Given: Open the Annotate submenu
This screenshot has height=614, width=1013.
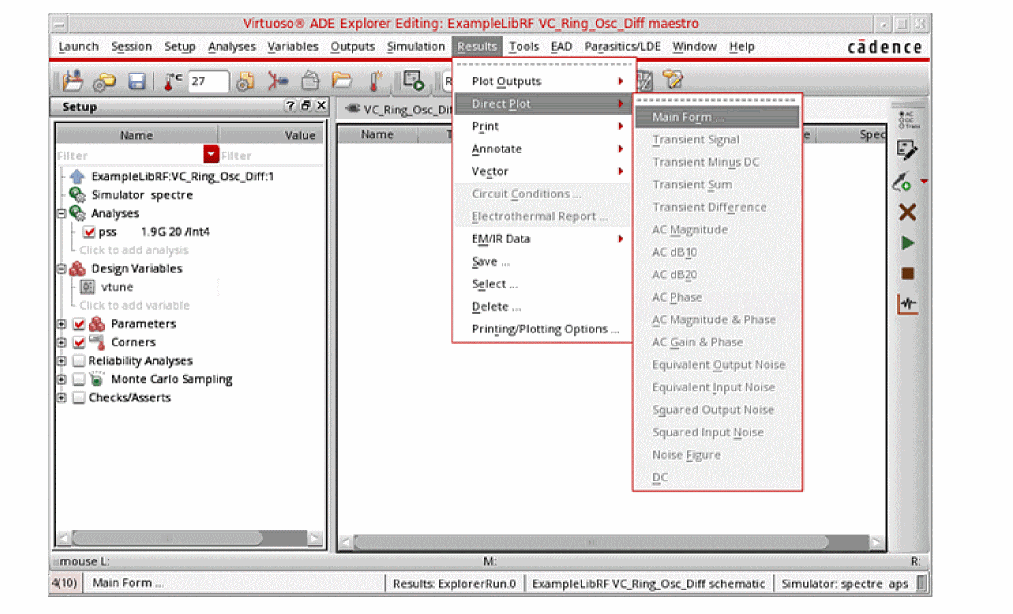Looking at the screenshot, I should [544, 149].
